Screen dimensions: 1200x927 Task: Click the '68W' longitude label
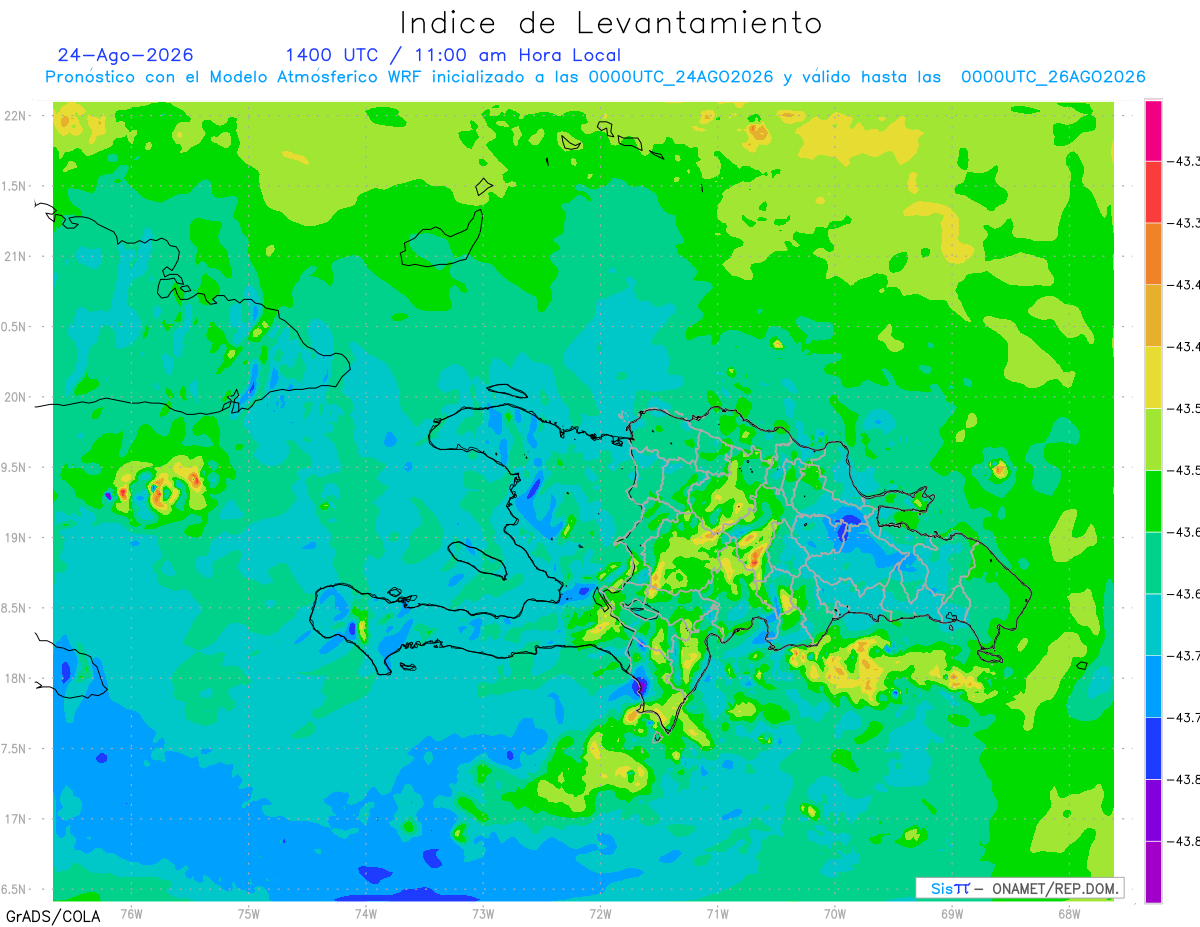(1069, 913)
